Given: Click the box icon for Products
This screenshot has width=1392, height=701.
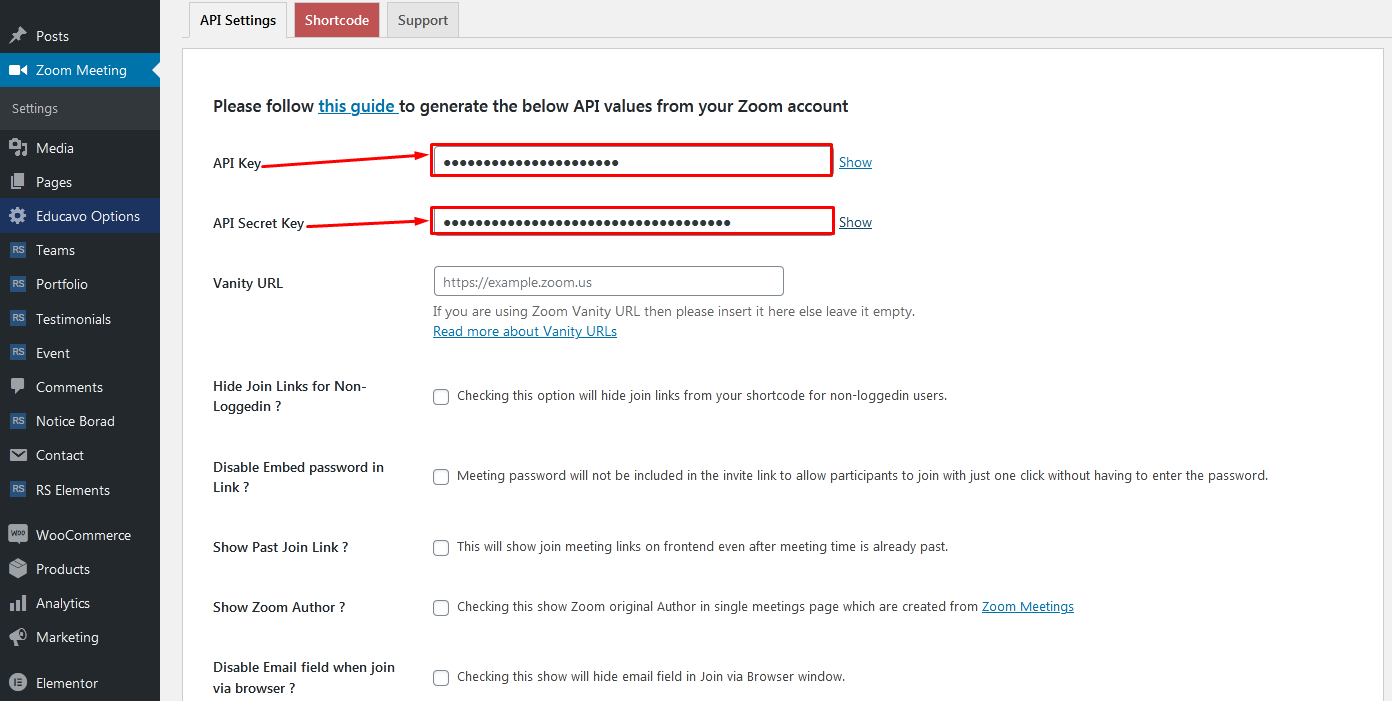Looking at the screenshot, I should point(18,569).
